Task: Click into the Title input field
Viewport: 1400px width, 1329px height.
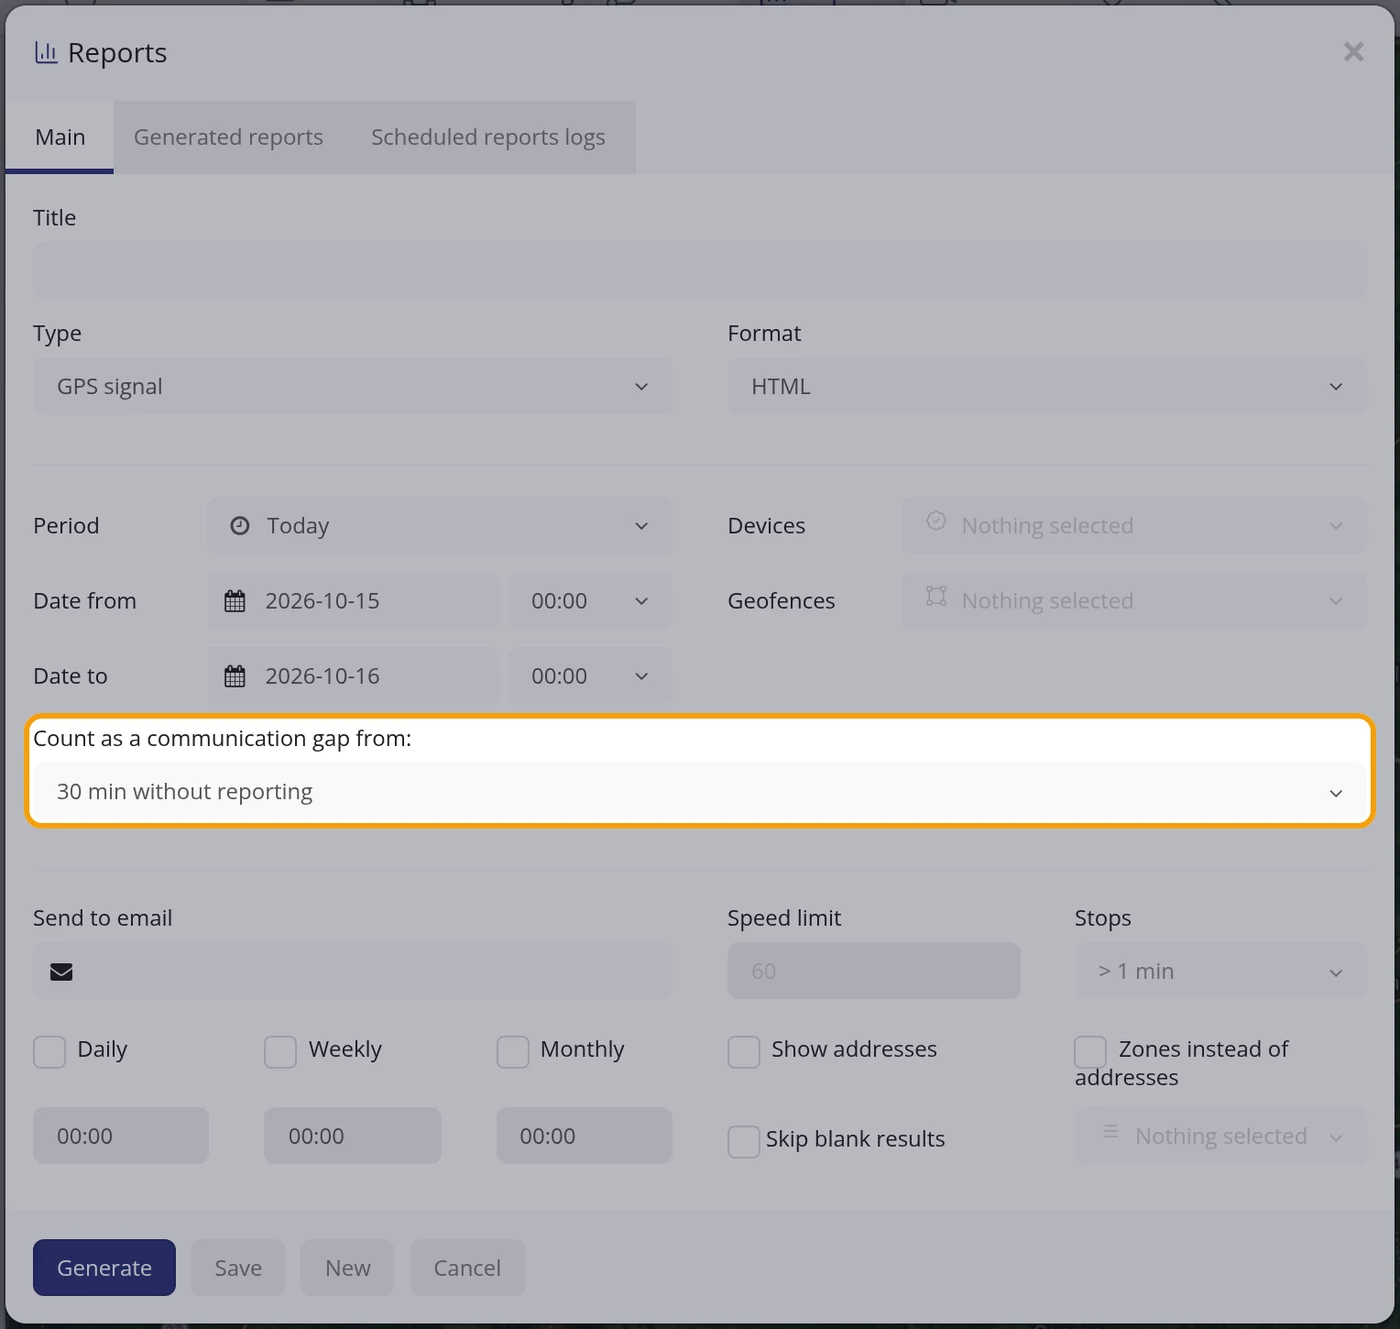Action: (700, 271)
